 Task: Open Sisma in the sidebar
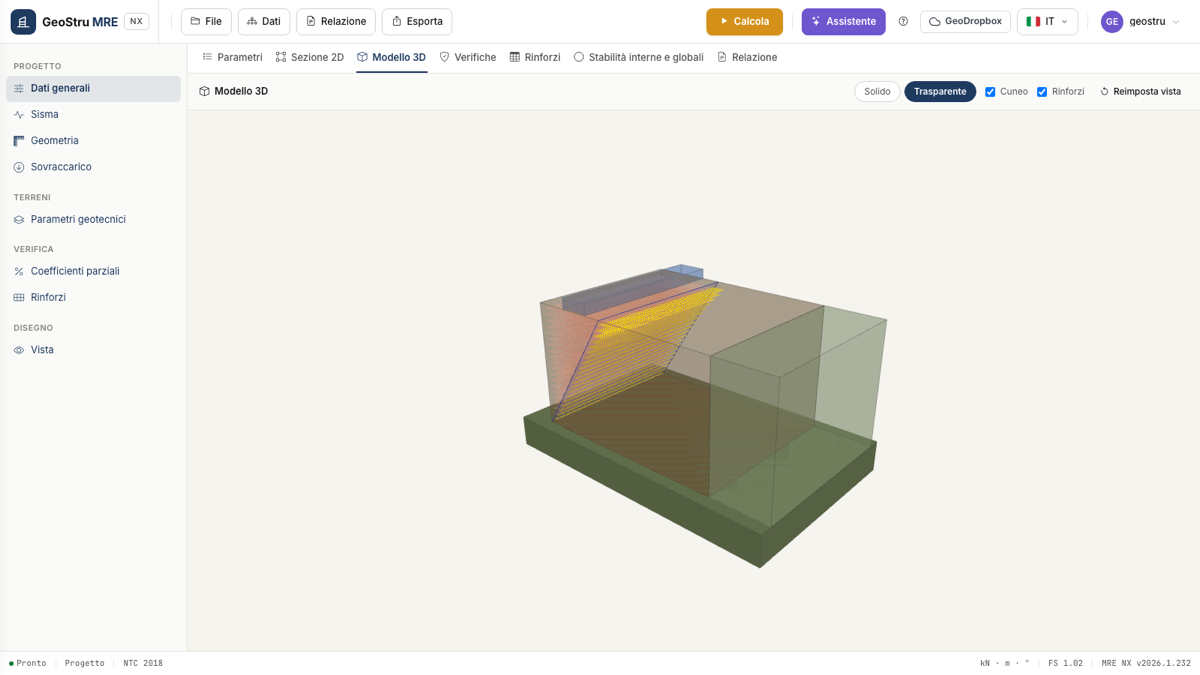(x=93, y=115)
